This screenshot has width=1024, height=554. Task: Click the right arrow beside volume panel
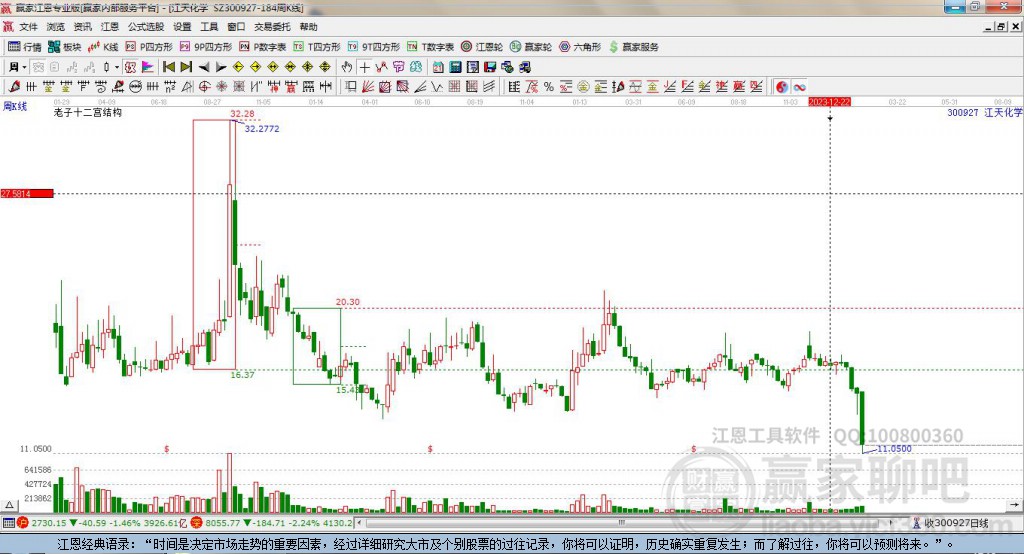pos(1014,505)
